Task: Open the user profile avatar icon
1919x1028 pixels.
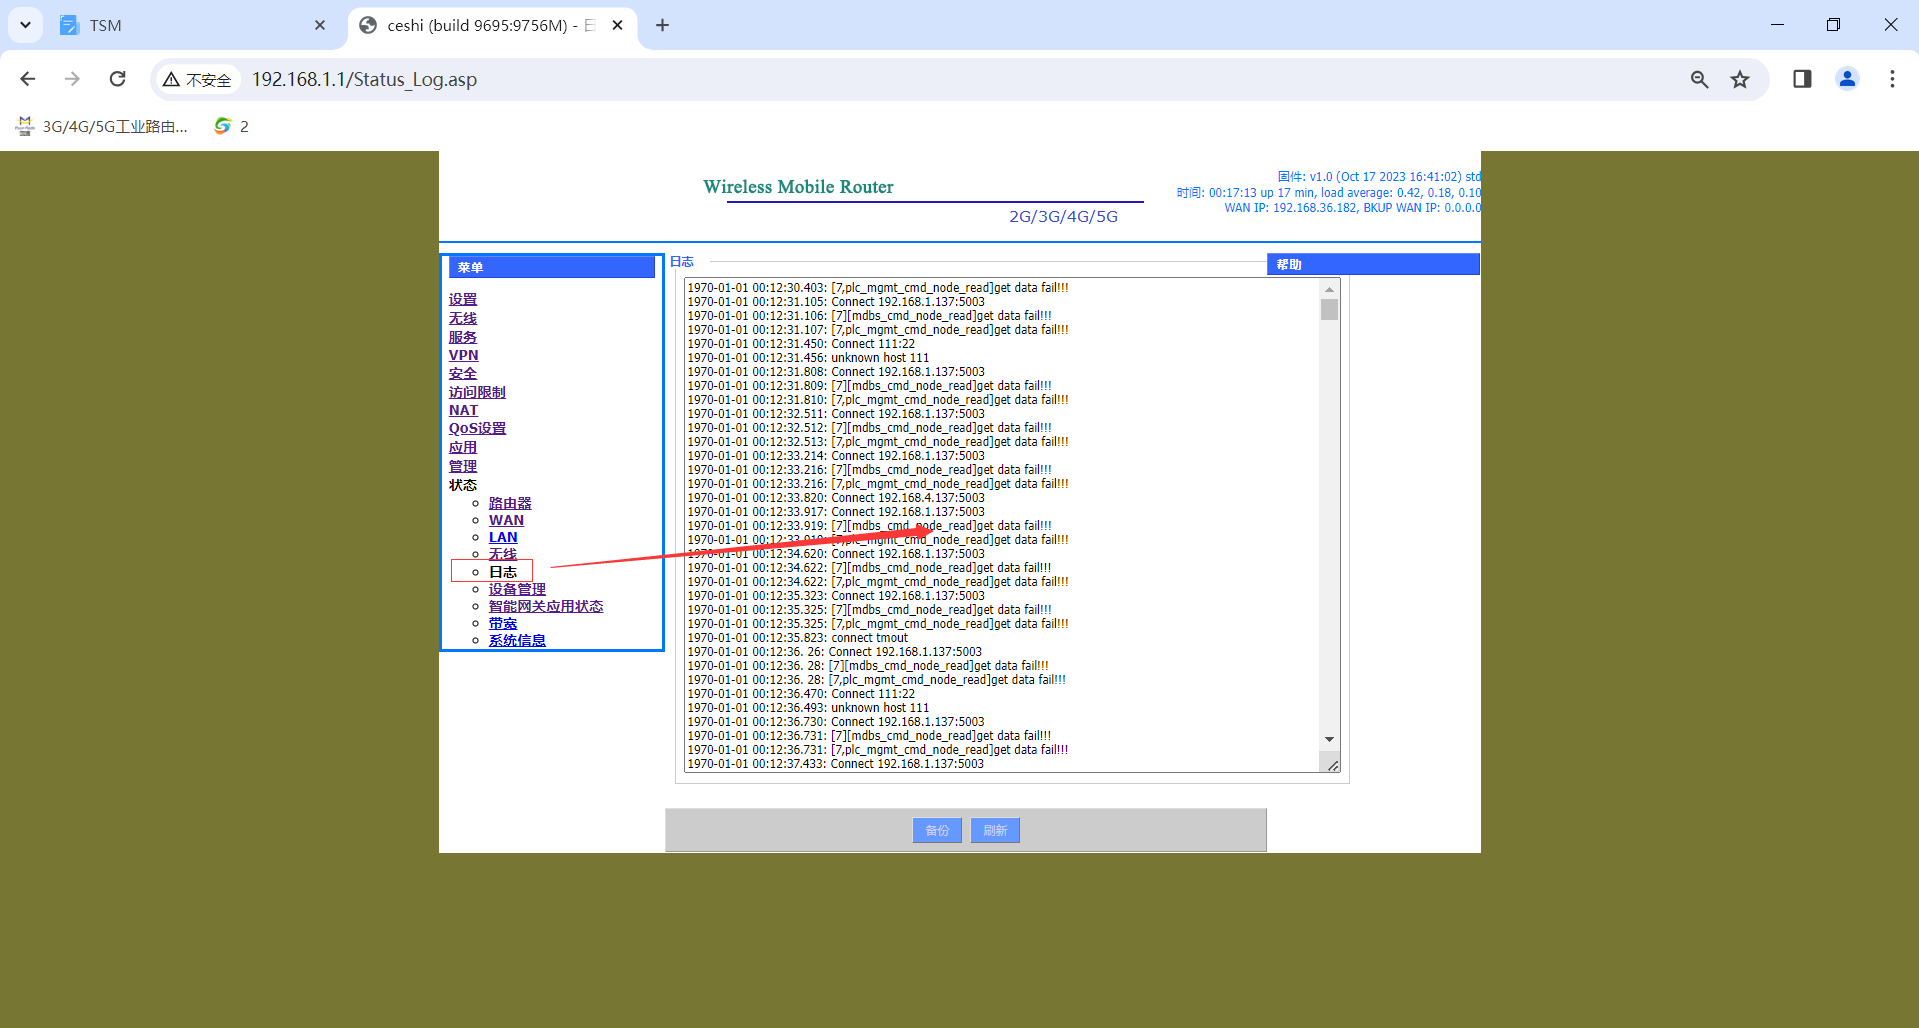Action: click(1847, 79)
